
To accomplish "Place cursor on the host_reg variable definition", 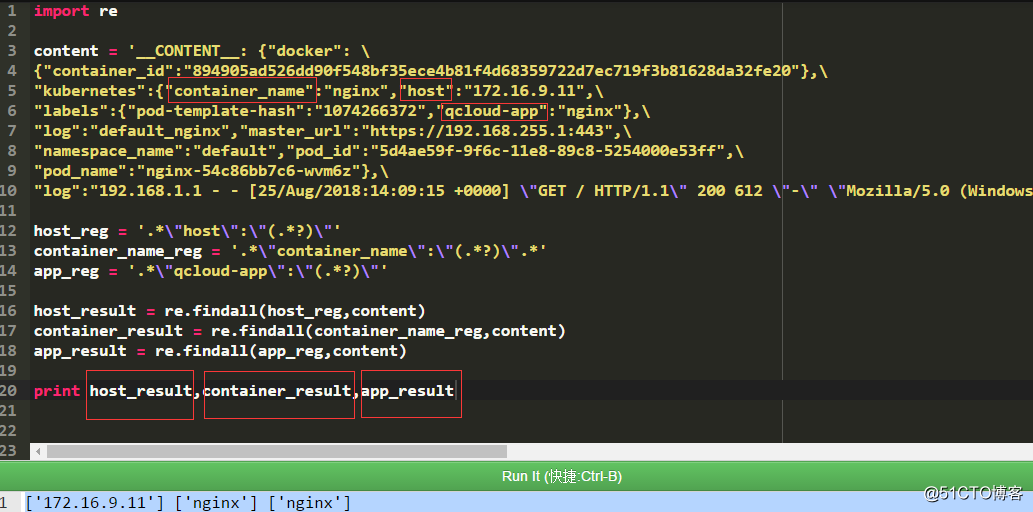I will pyautogui.click(x=66, y=231).
